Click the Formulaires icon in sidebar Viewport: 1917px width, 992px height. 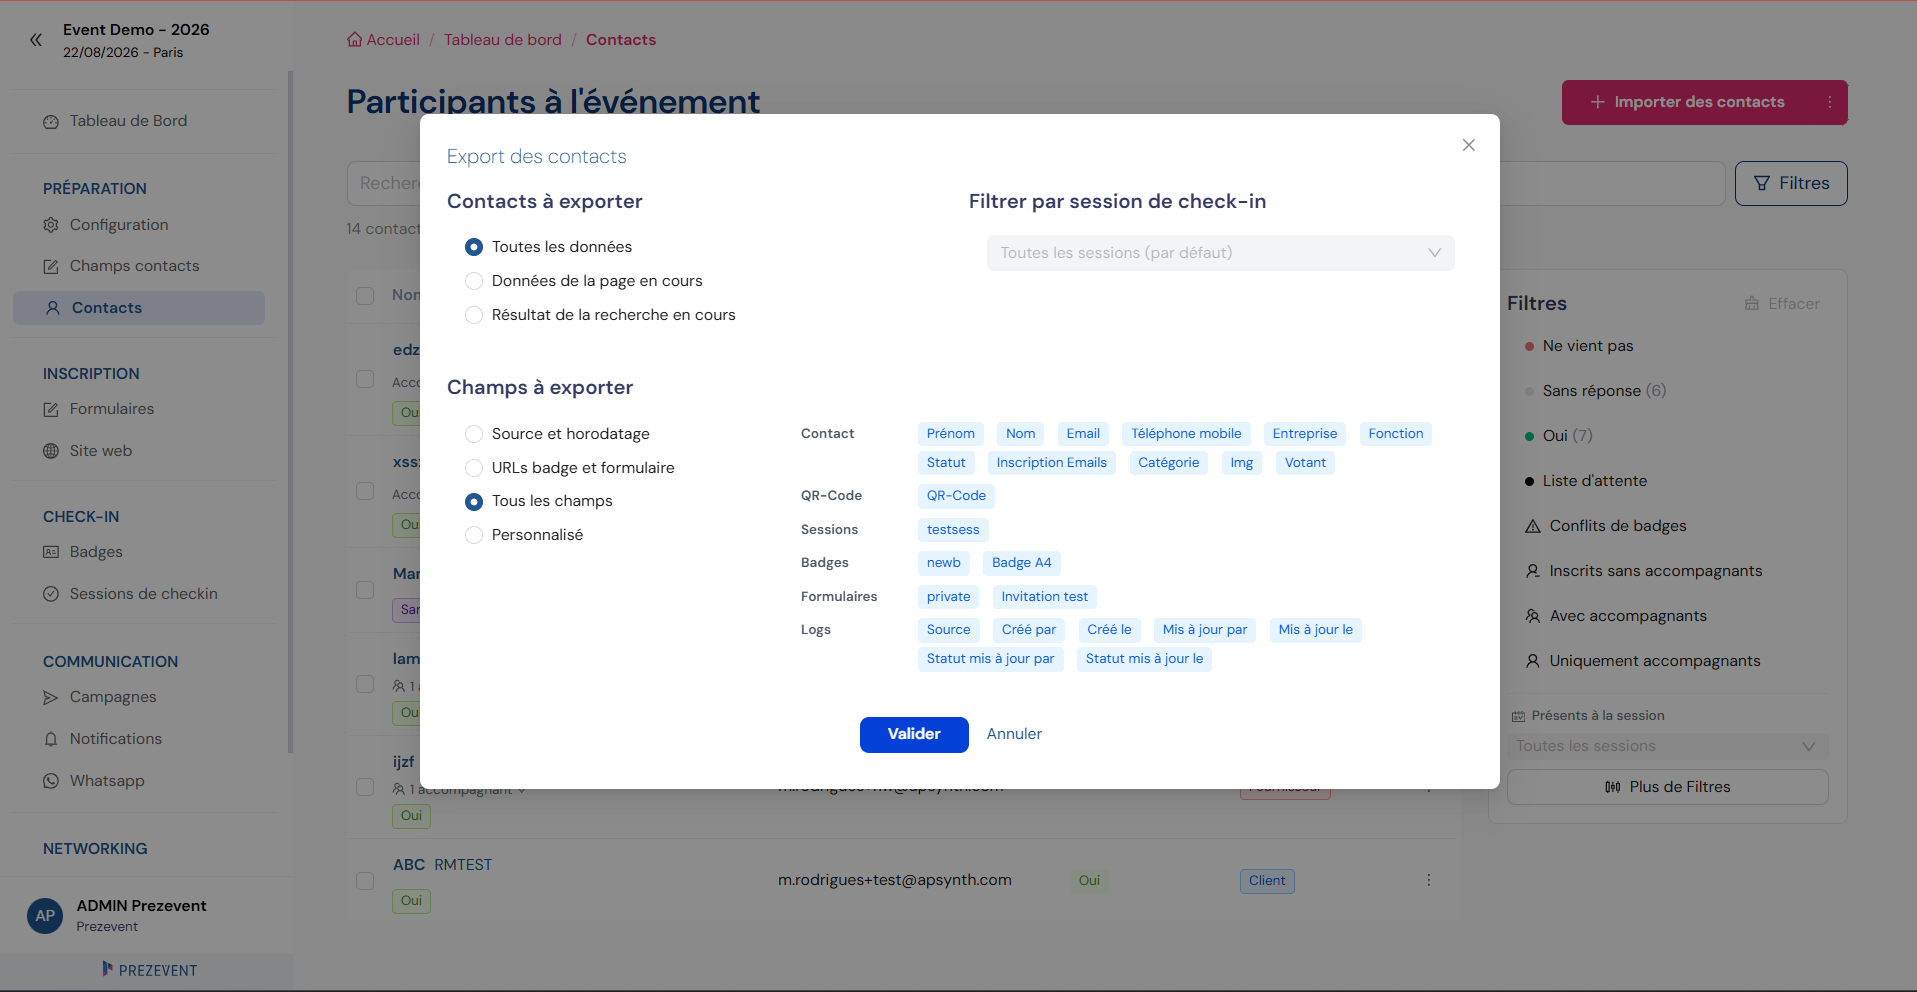51,410
